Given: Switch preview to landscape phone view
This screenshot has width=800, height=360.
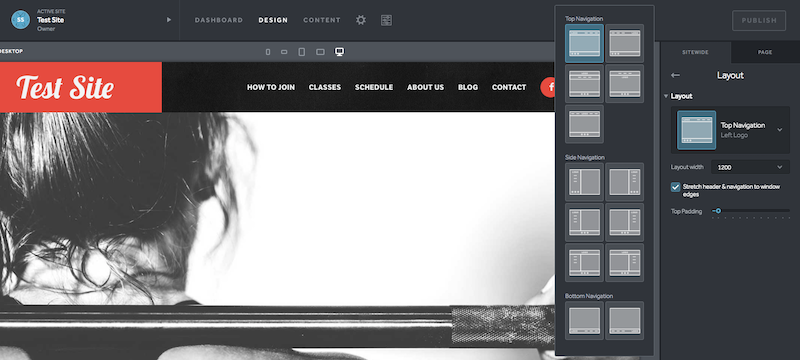Looking at the screenshot, I should click(284, 52).
